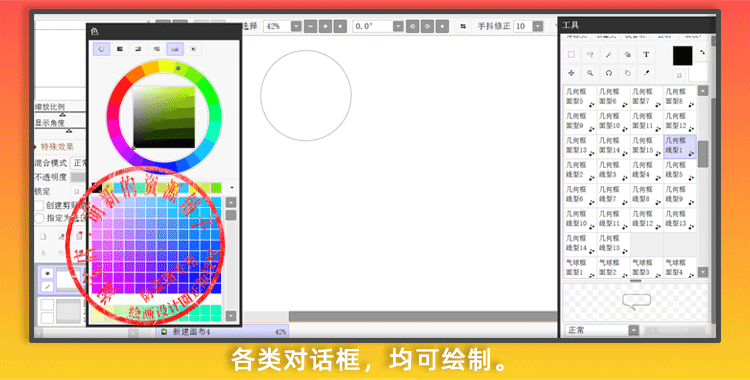Open the 混合模式 blending mode dropdown
Screen dimensions: 750x380
78,163
